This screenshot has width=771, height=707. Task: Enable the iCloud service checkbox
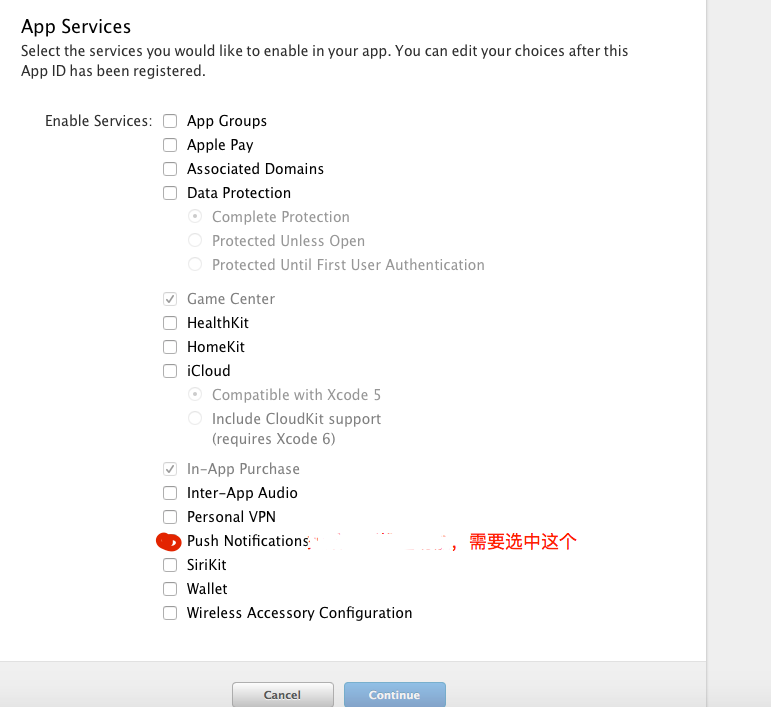pos(170,371)
